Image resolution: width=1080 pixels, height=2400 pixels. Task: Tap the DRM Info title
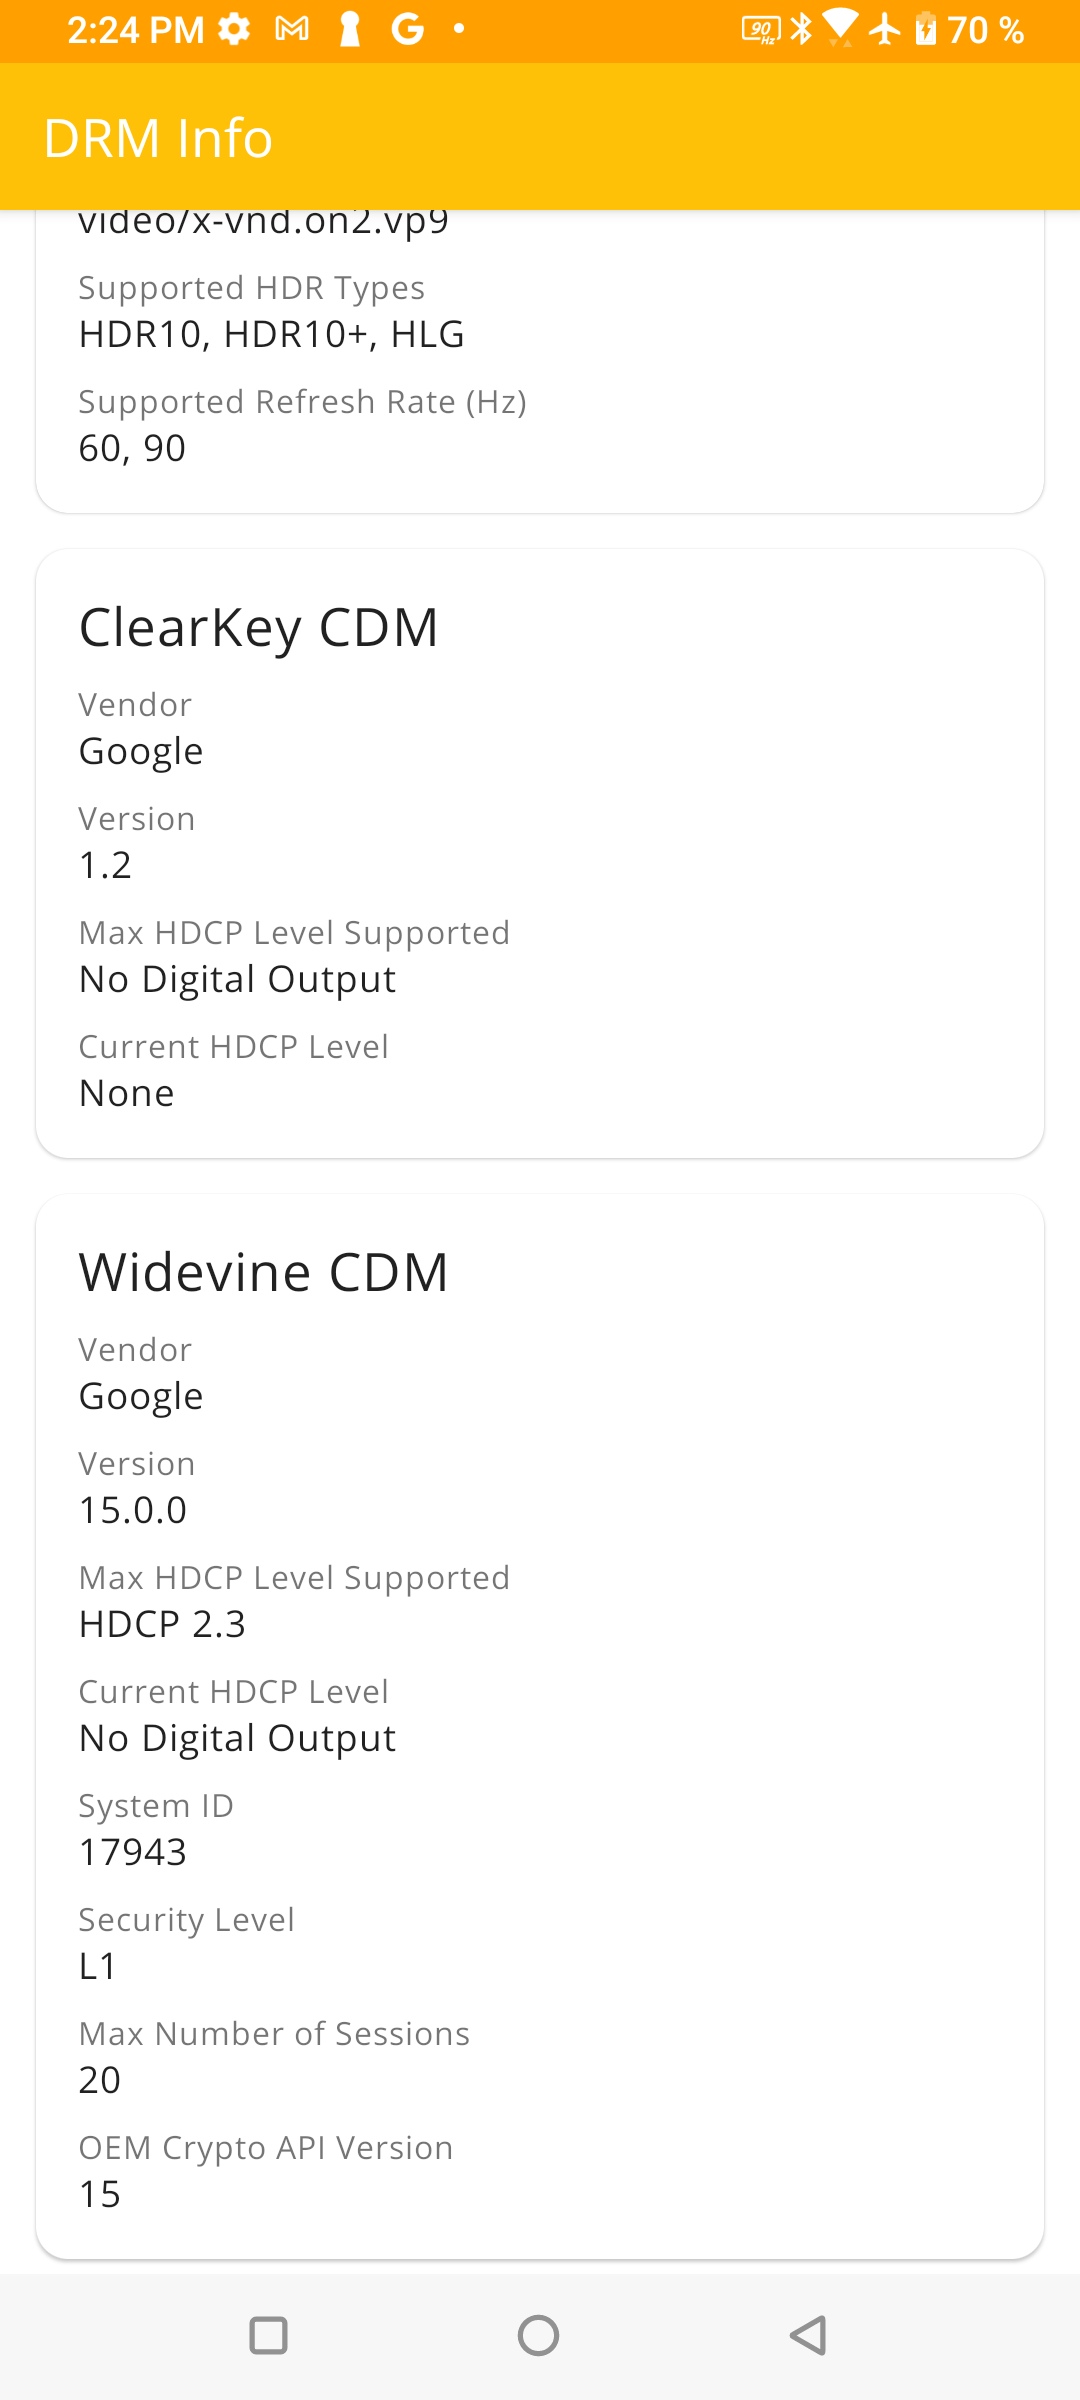click(x=158, y=138)
